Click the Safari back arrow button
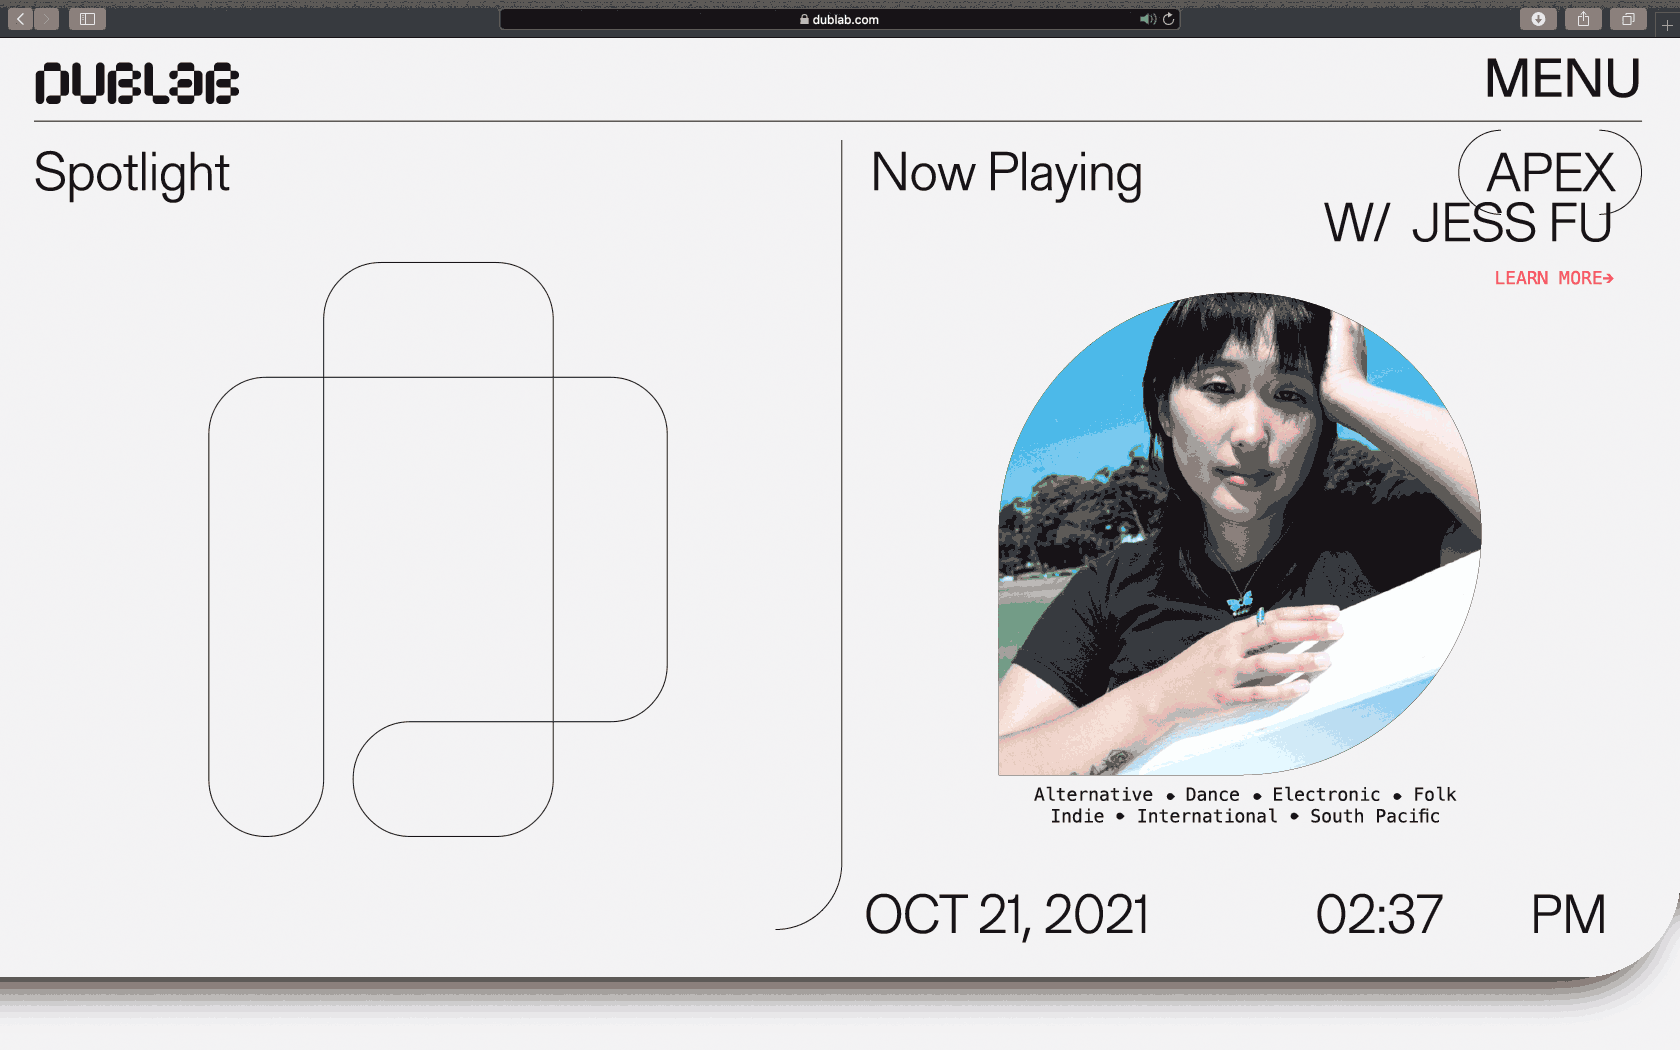The image size is (1680, 1050). [x=20, y=19]
